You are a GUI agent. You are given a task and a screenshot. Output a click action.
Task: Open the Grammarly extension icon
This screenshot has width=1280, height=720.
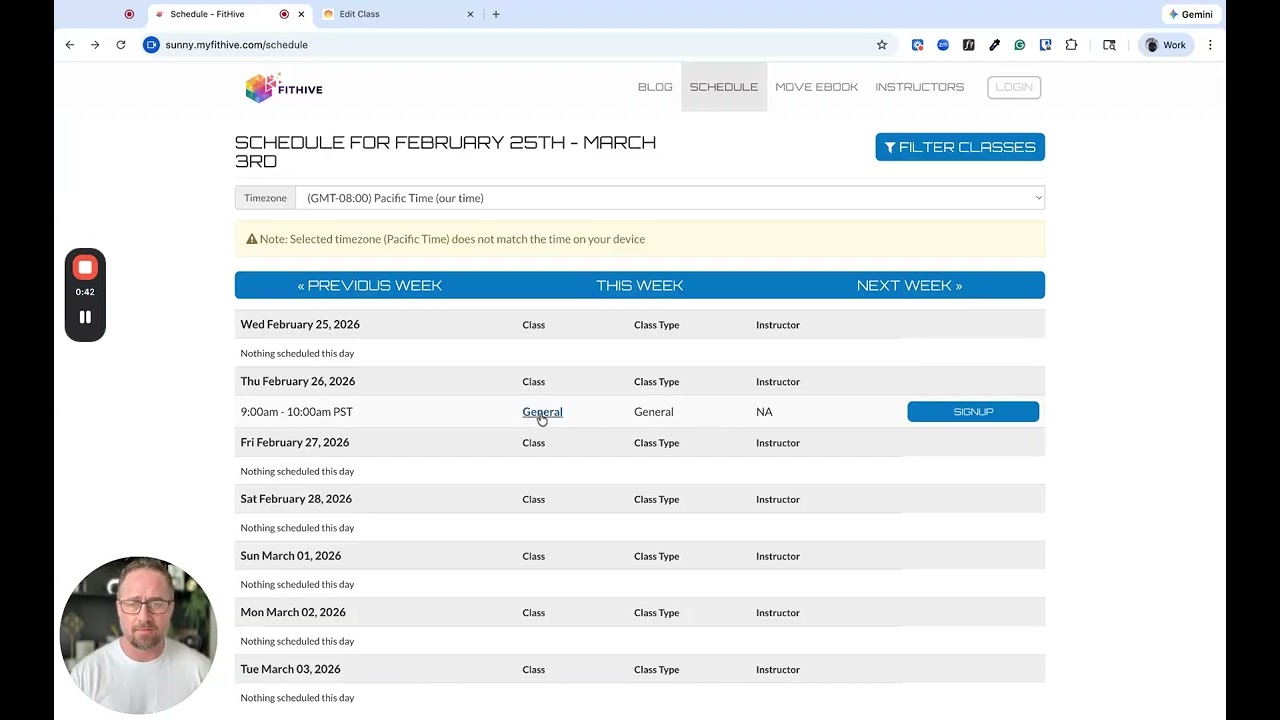[x=1020, y=45]
